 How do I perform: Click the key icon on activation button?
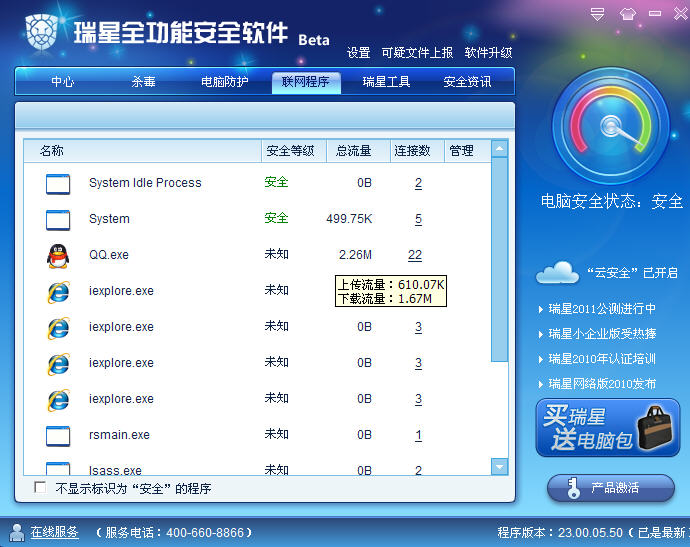click(573, 488)
